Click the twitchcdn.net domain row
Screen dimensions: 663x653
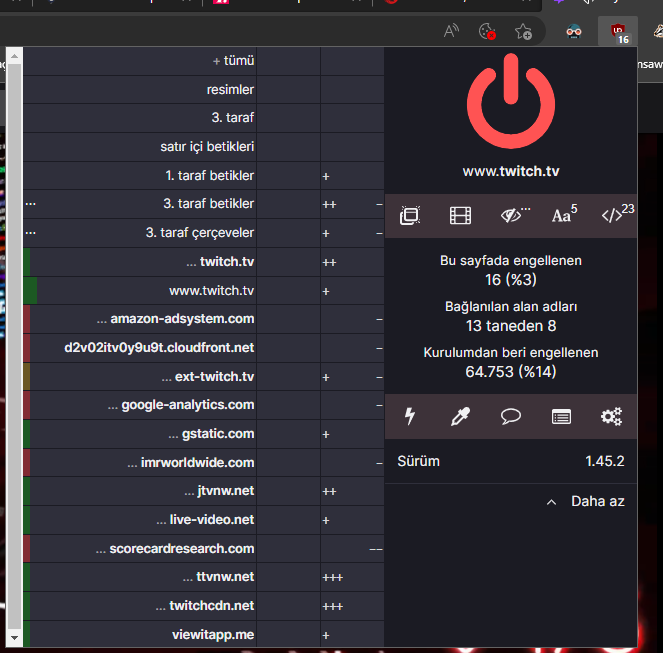pos(140,606)
